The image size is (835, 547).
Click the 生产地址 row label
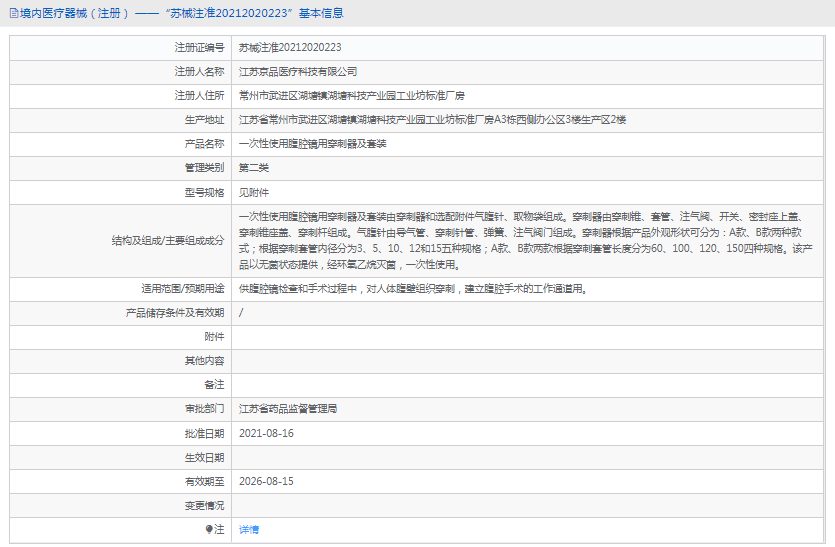[204, 119]
